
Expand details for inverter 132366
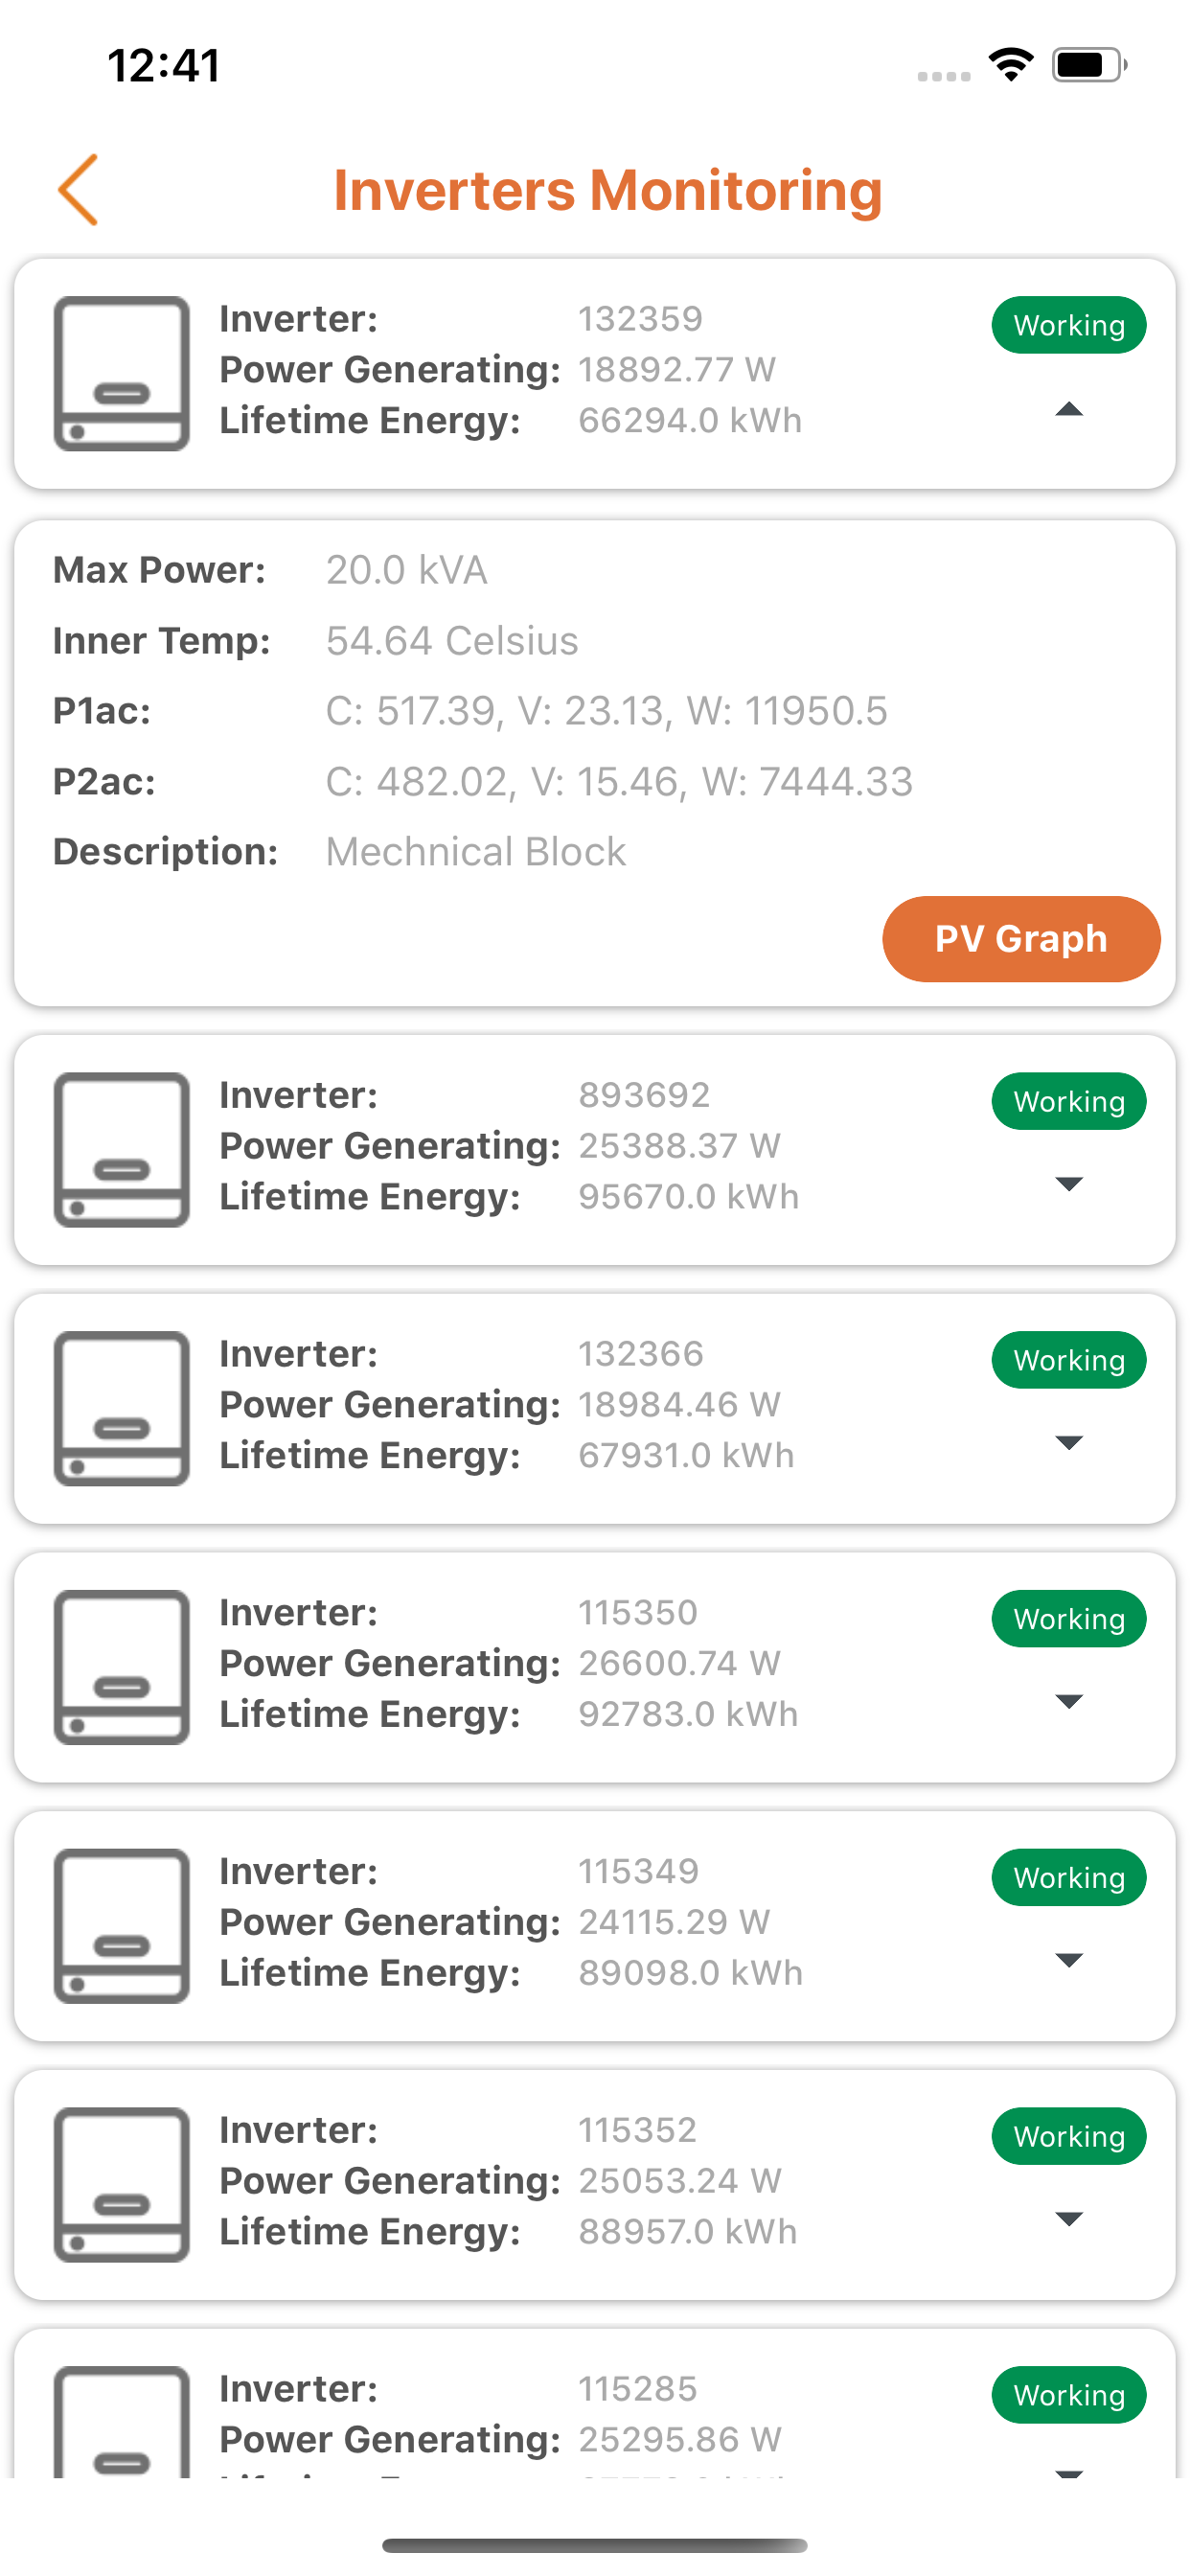coord(1069,1442)
